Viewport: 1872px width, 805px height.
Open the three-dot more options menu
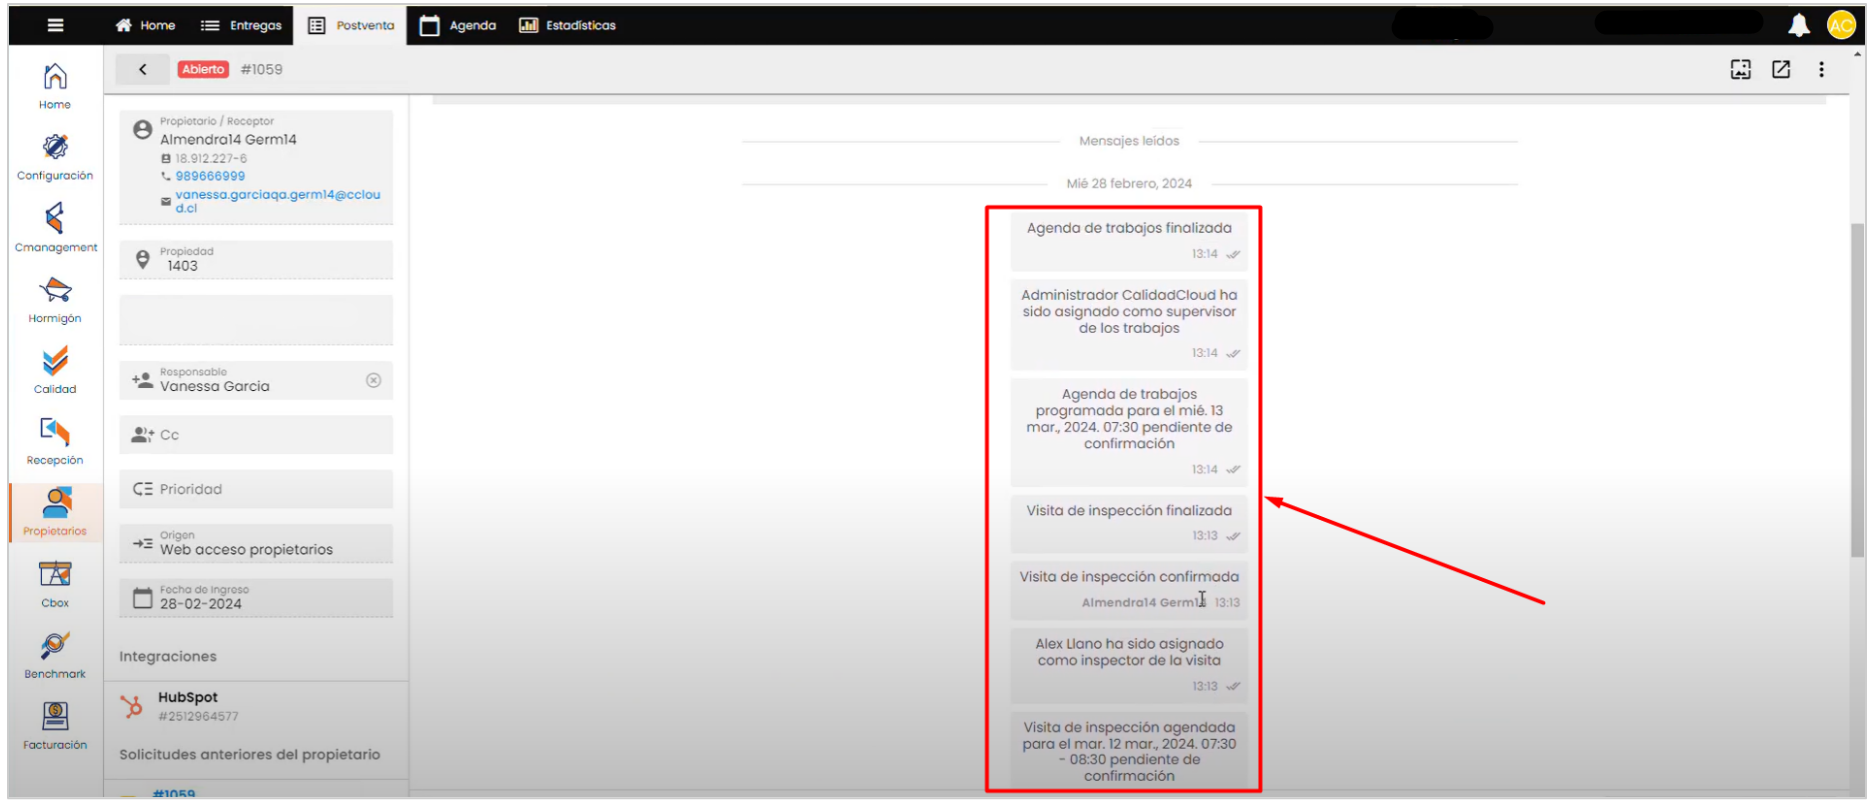pyautogui.click(x=1821, y=69)
